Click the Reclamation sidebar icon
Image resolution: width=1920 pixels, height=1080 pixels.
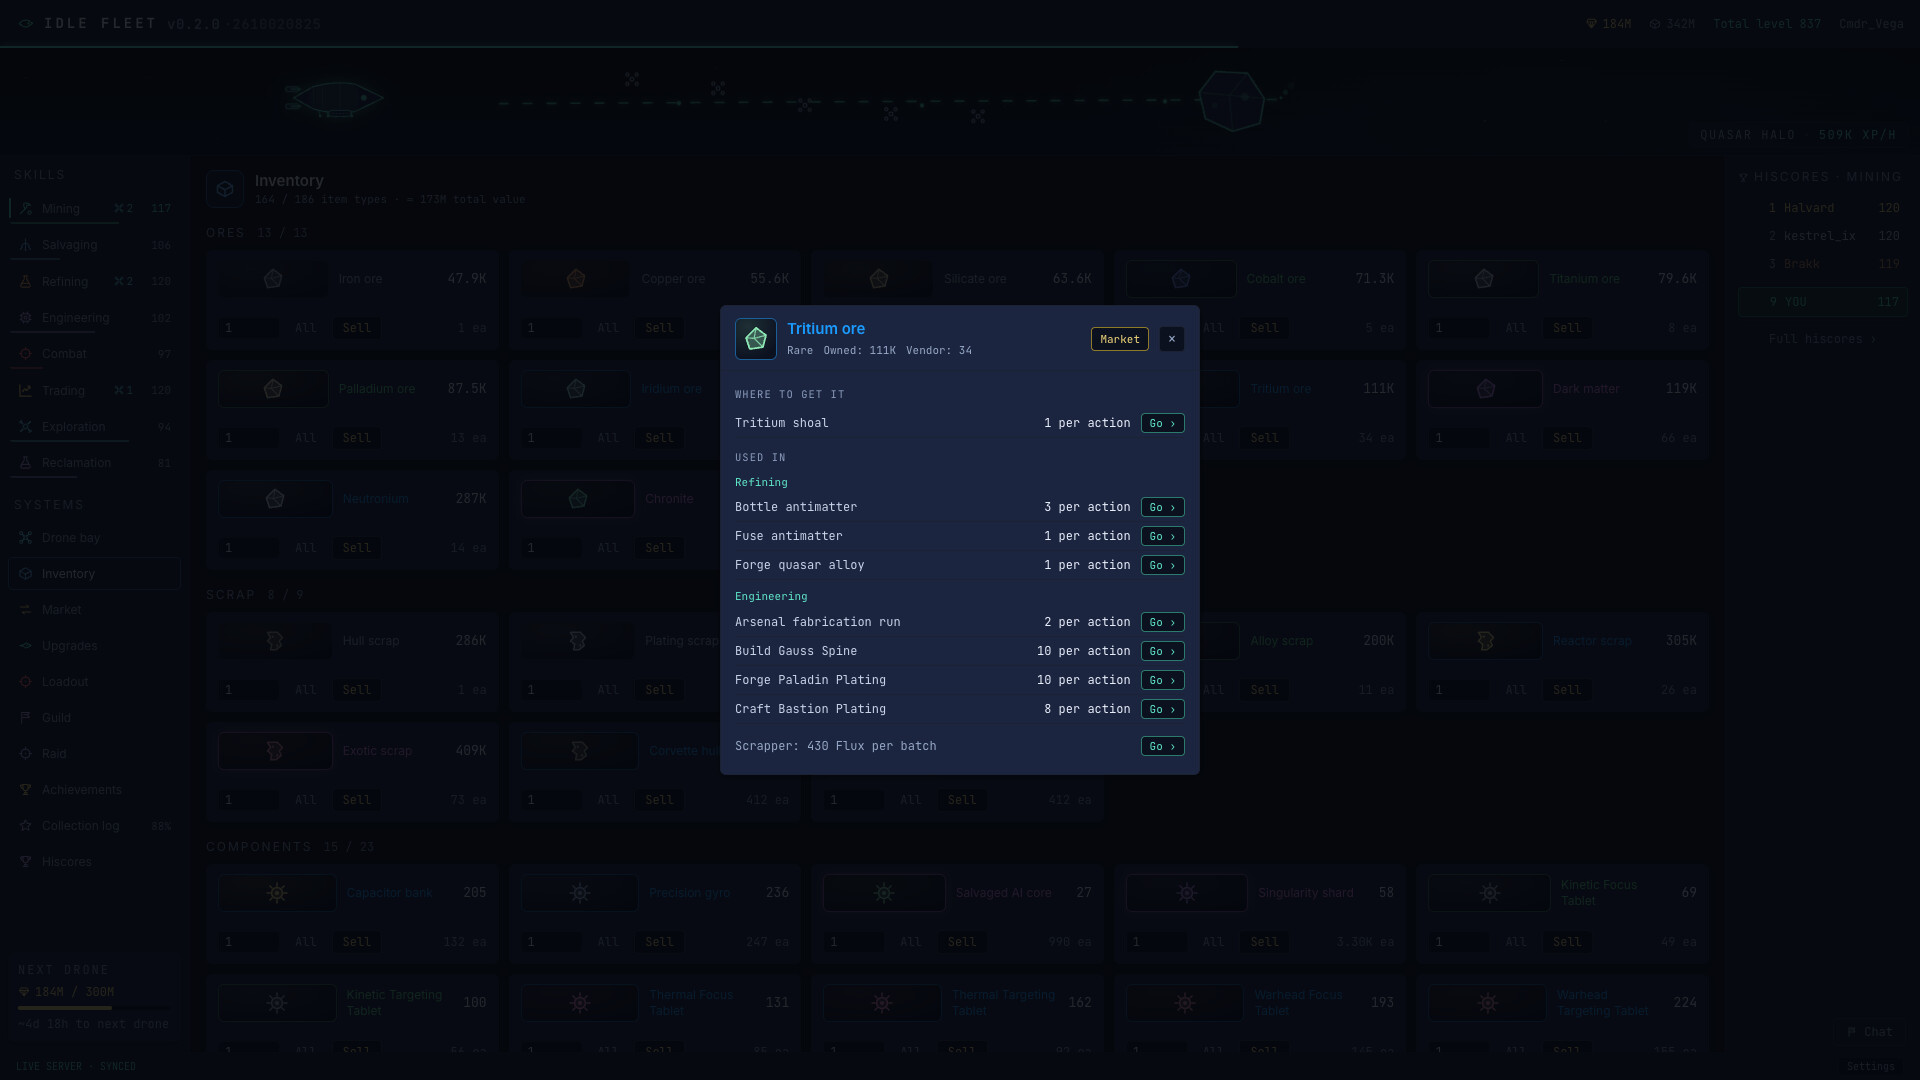coord(26,463)
